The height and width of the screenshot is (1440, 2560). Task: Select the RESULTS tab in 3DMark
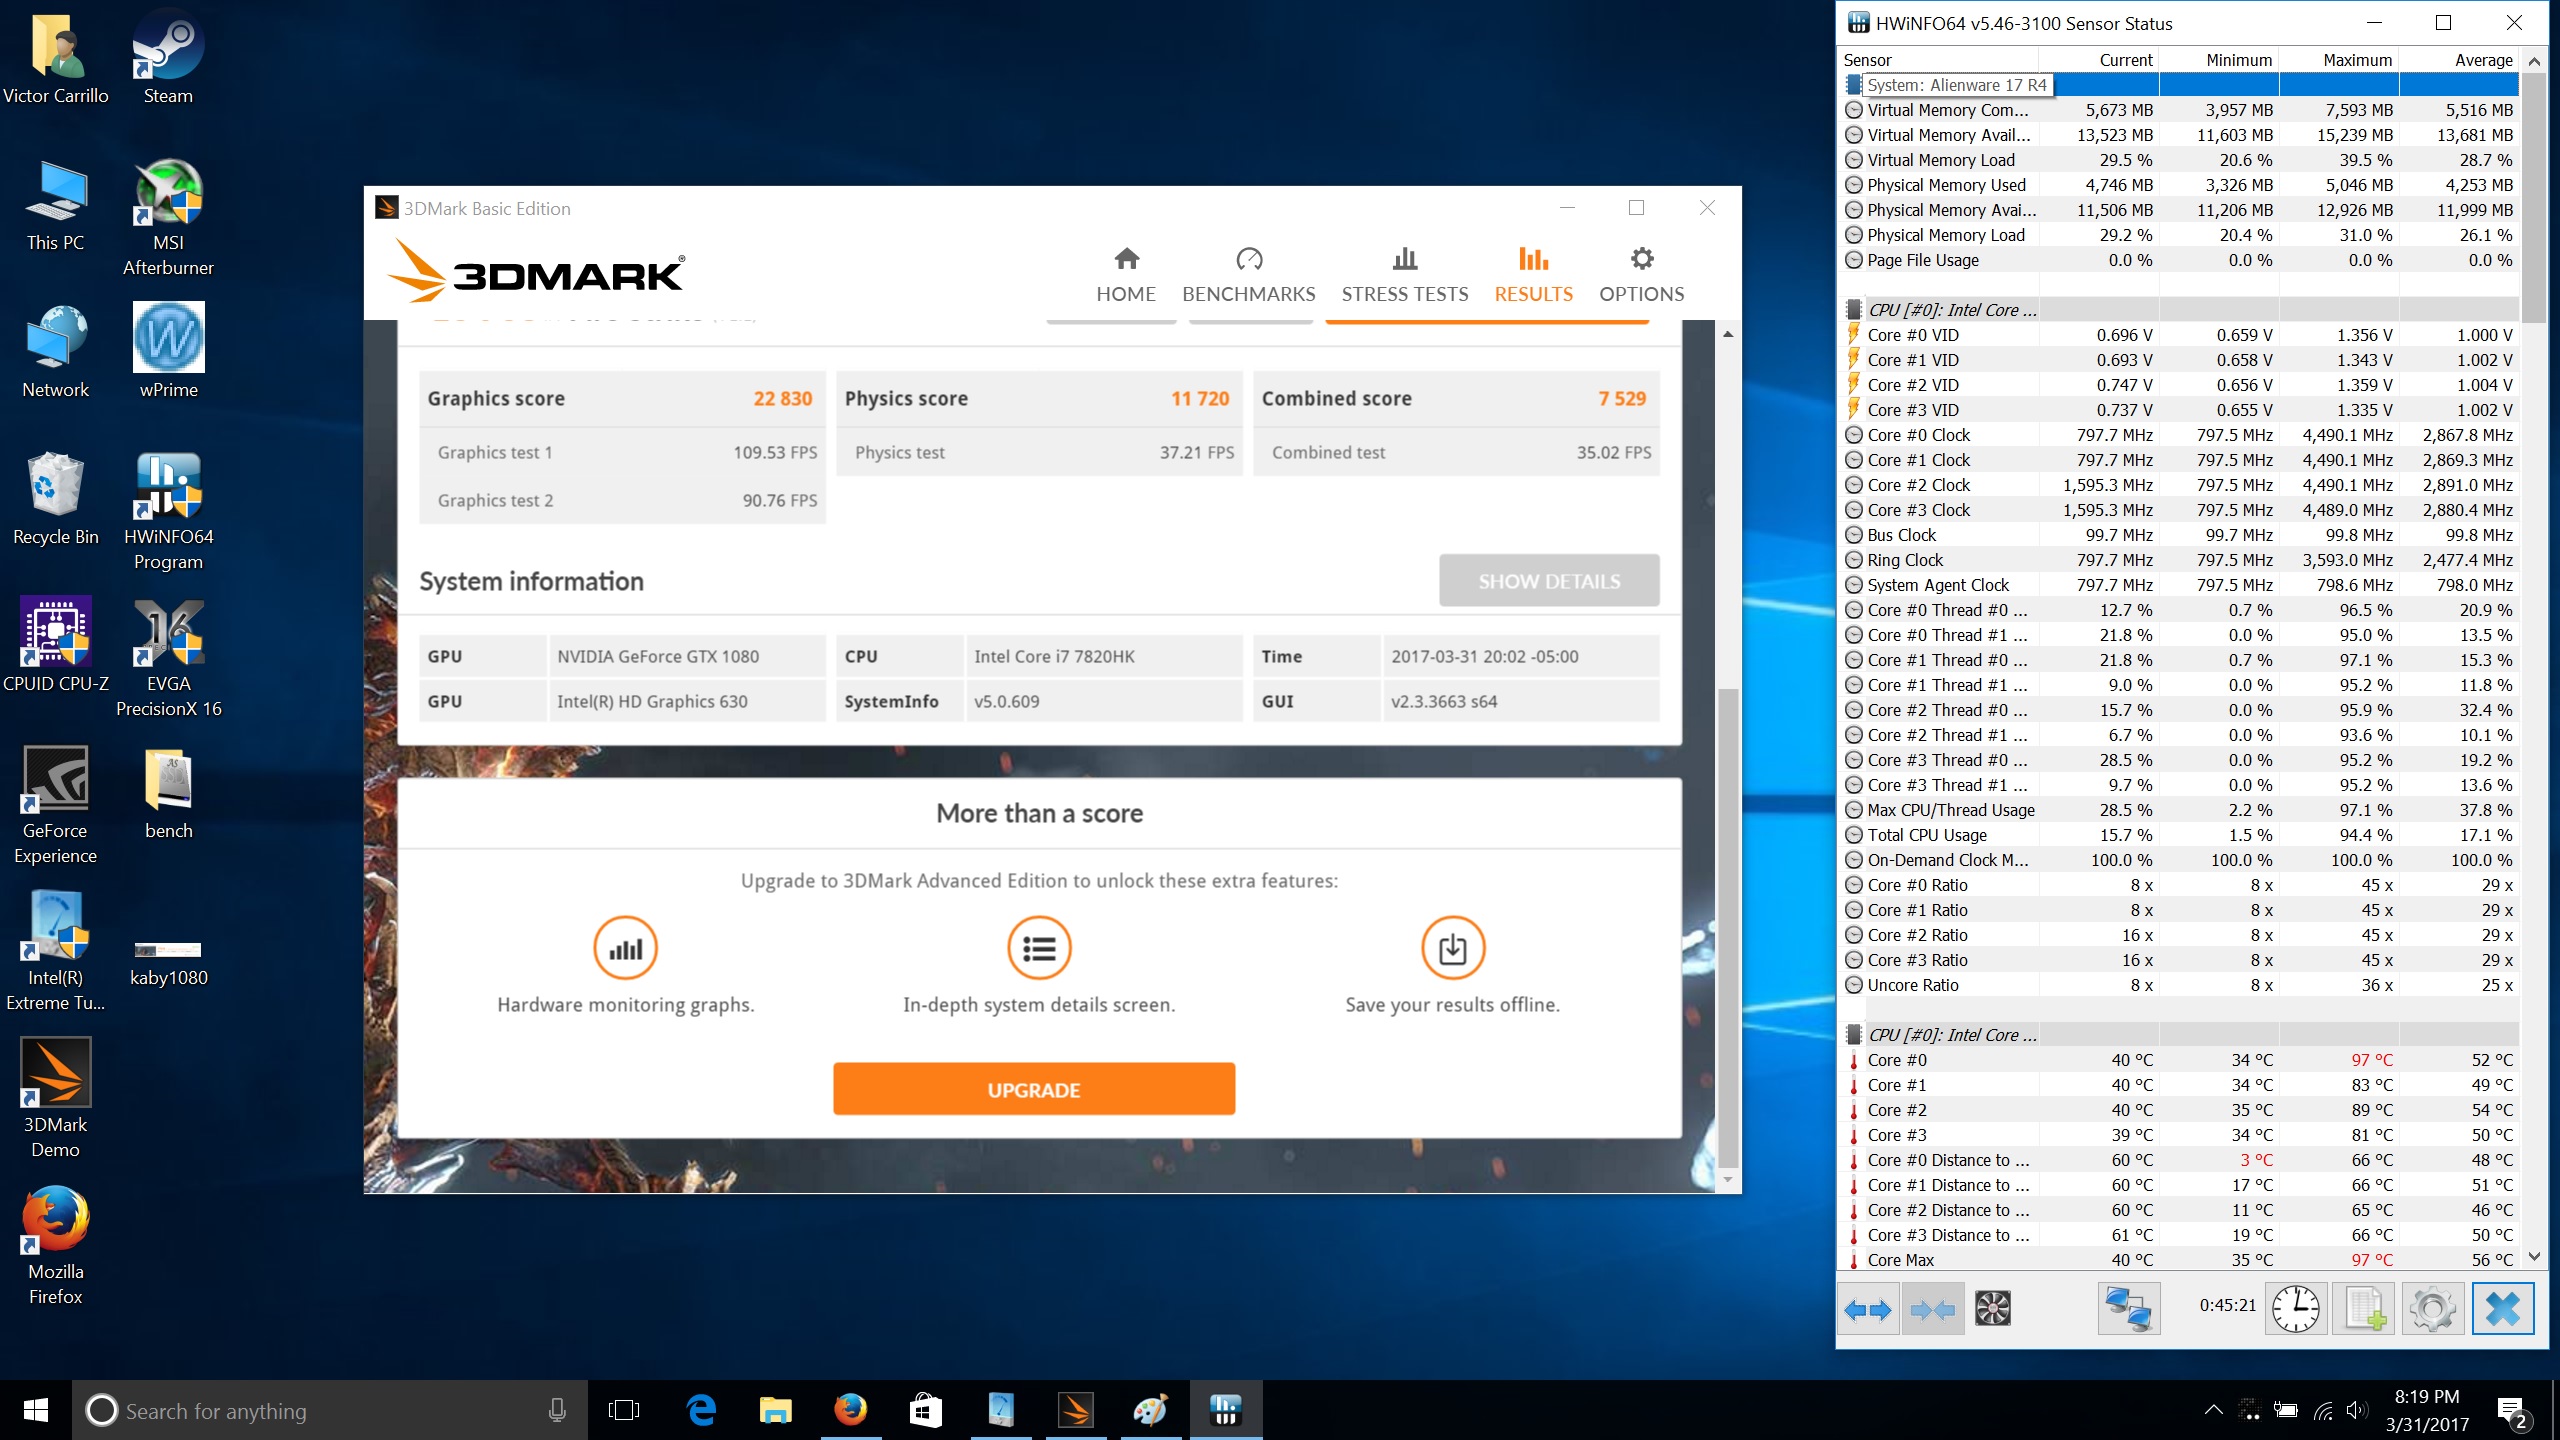click(1533, 275)
